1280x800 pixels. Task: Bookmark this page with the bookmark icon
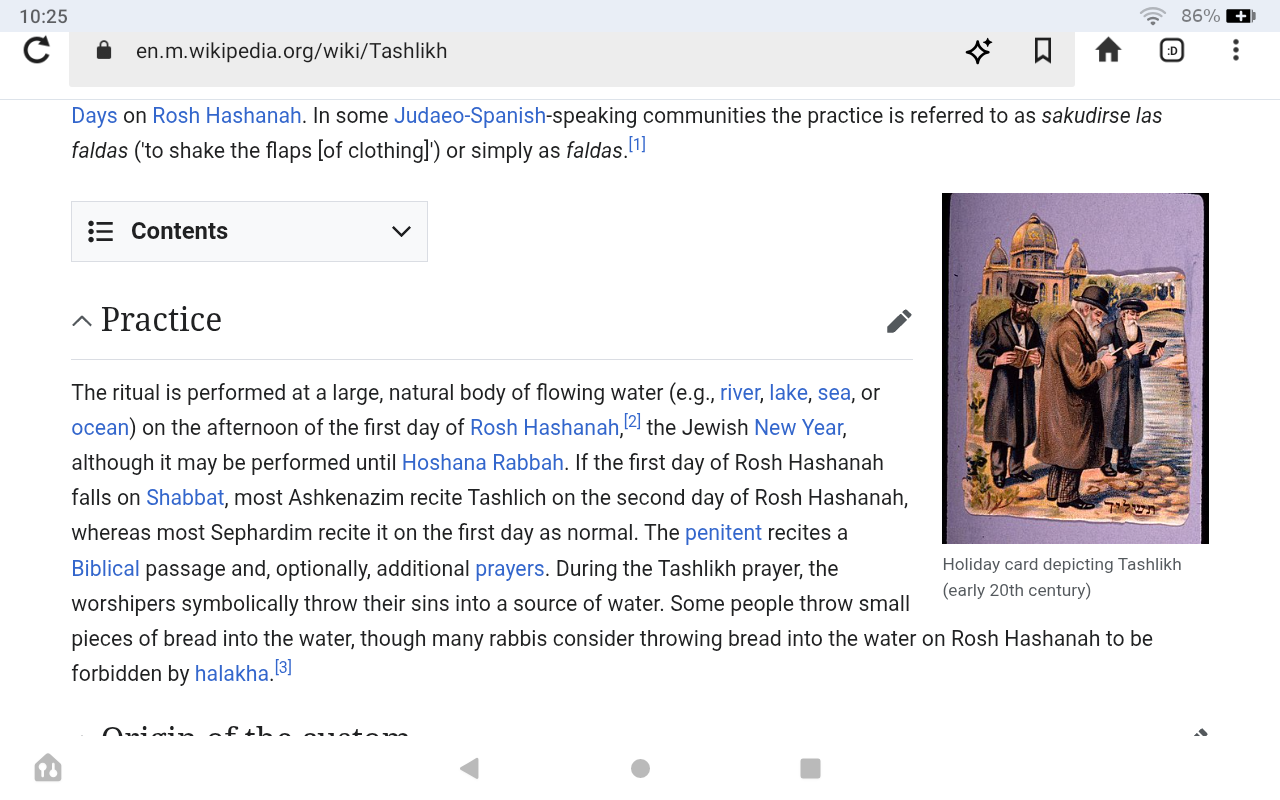1043,51
